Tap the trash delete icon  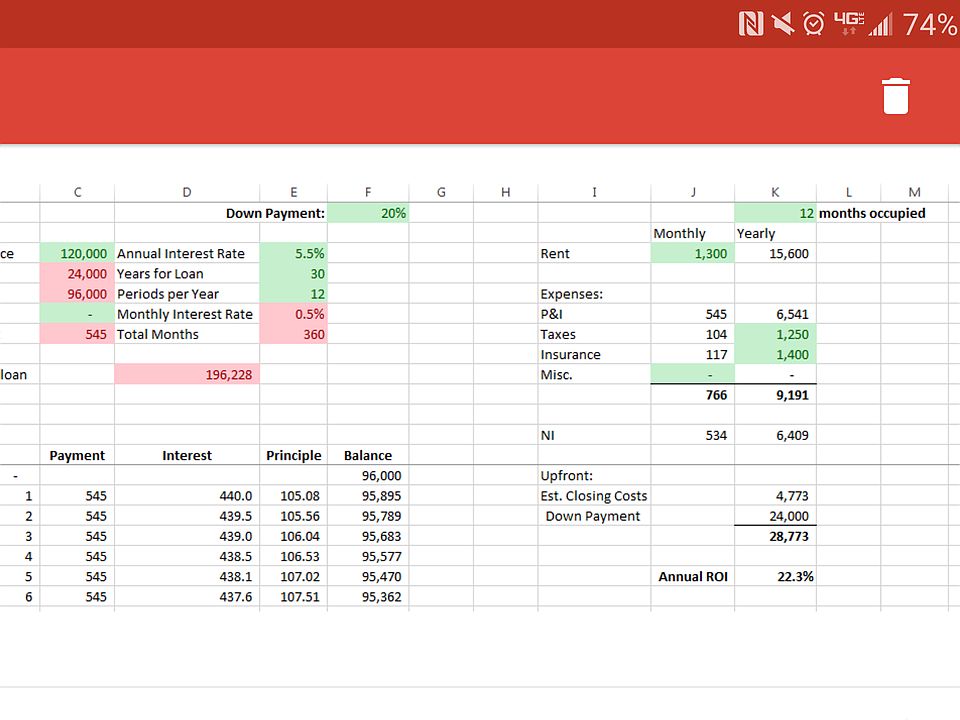click(896, 96)
